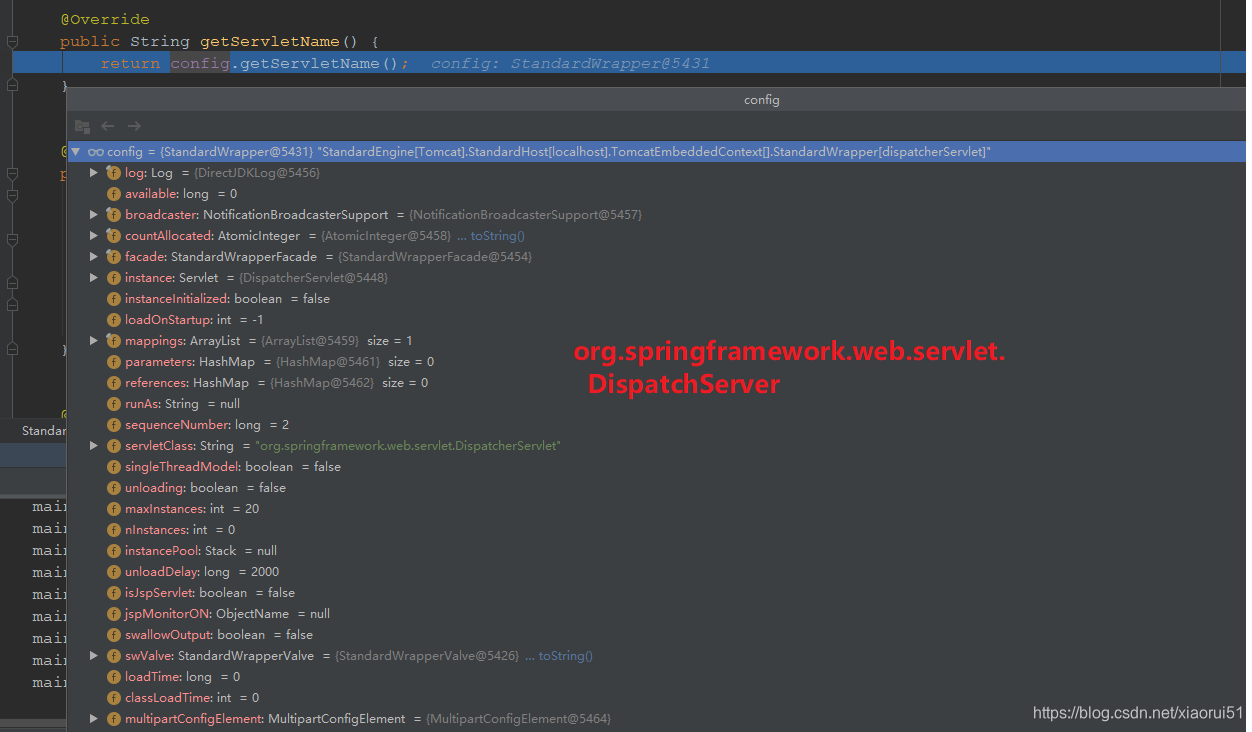This screenshot has height=732, width=1252.
Task: Click the field icon beside servletClass
Action: tap(114, 446)
